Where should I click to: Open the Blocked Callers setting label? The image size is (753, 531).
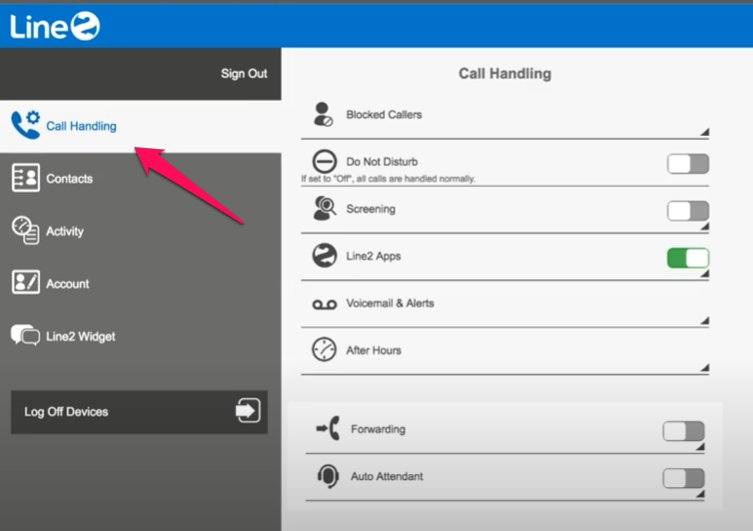tap(384, 114)
